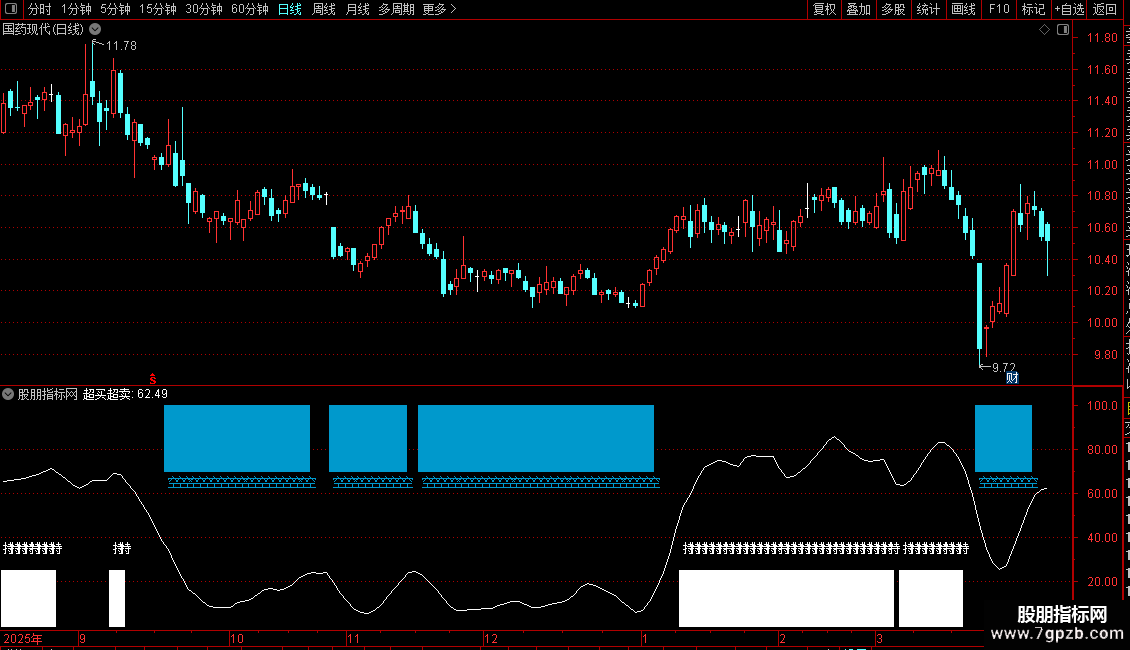Open 画线 drawing tool
1130x650 pixels.
(964, 9)
